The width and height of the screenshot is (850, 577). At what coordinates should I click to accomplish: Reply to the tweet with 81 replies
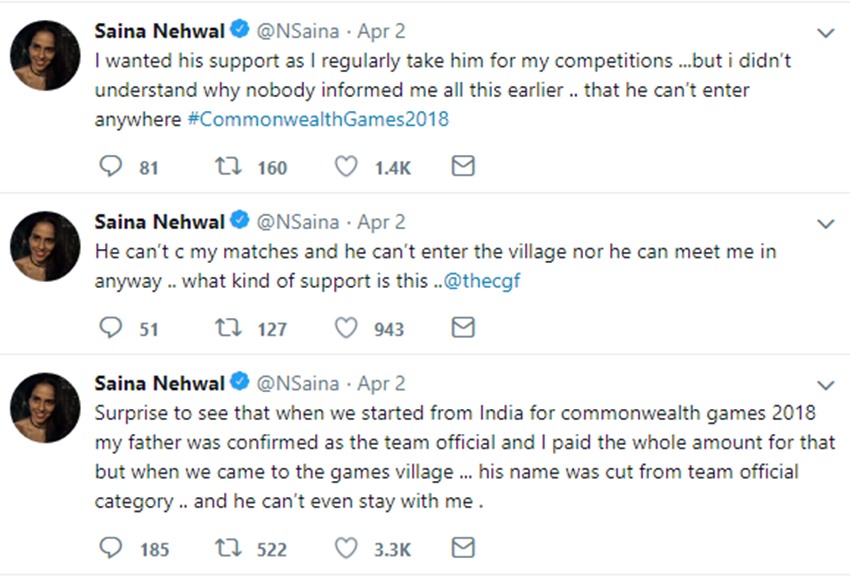point(111,167)
